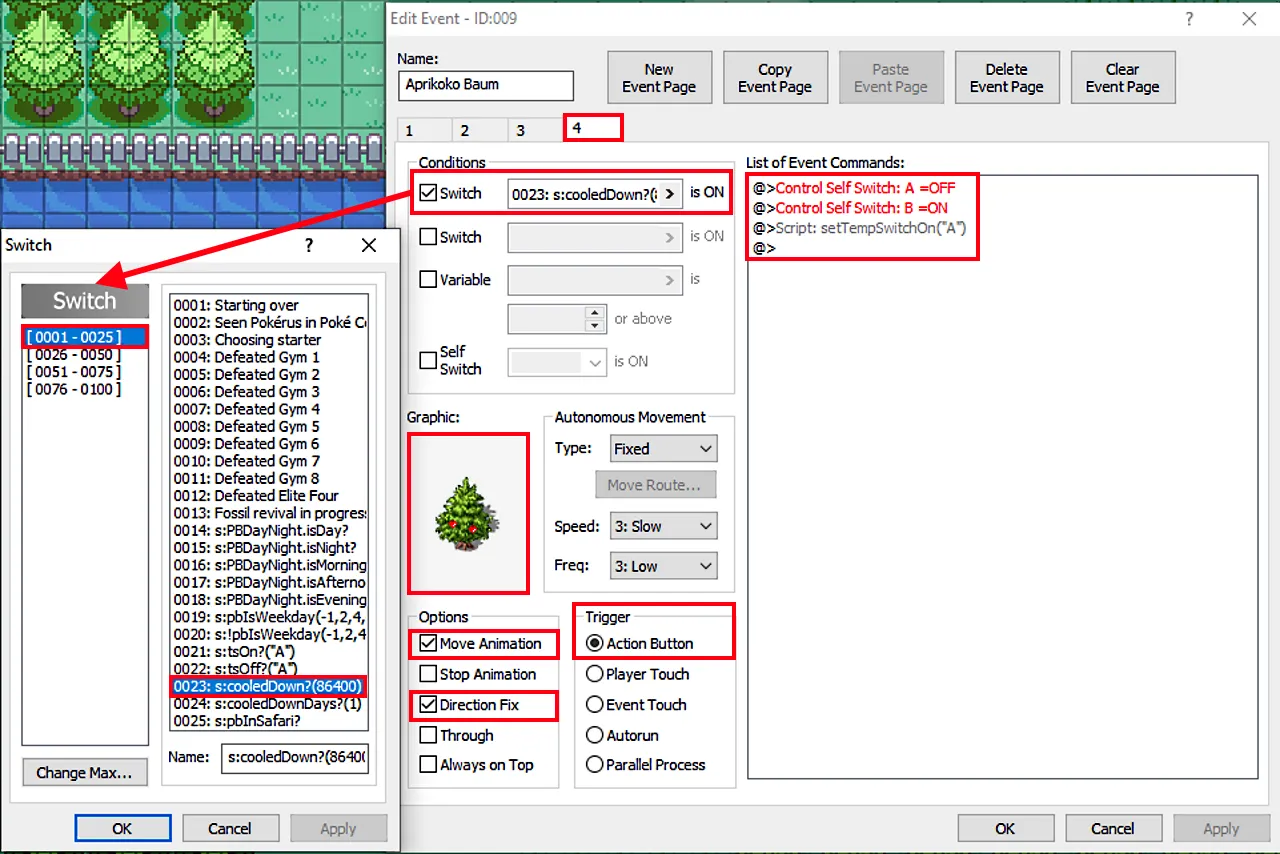Select switch range 0076 - 0100
Viewport: 1280px width, 854px height.
[84, 390]
